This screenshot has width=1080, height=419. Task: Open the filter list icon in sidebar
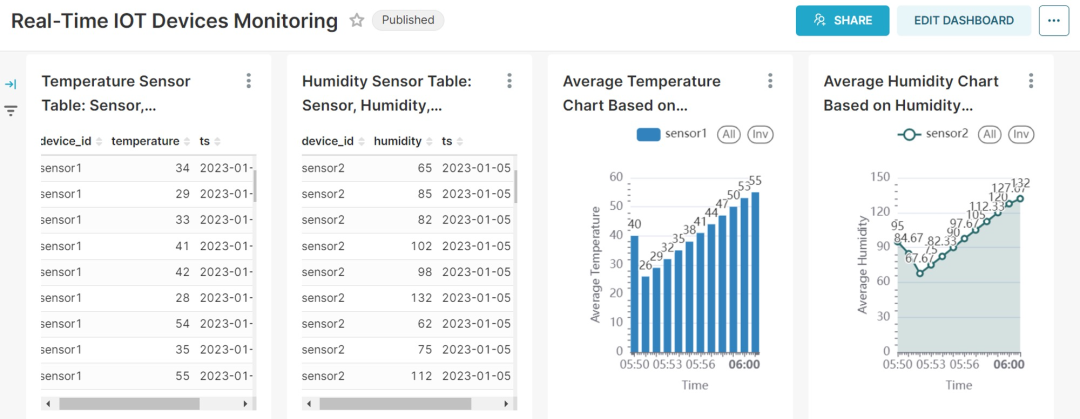pyautogui.click(x=11, y=110)
